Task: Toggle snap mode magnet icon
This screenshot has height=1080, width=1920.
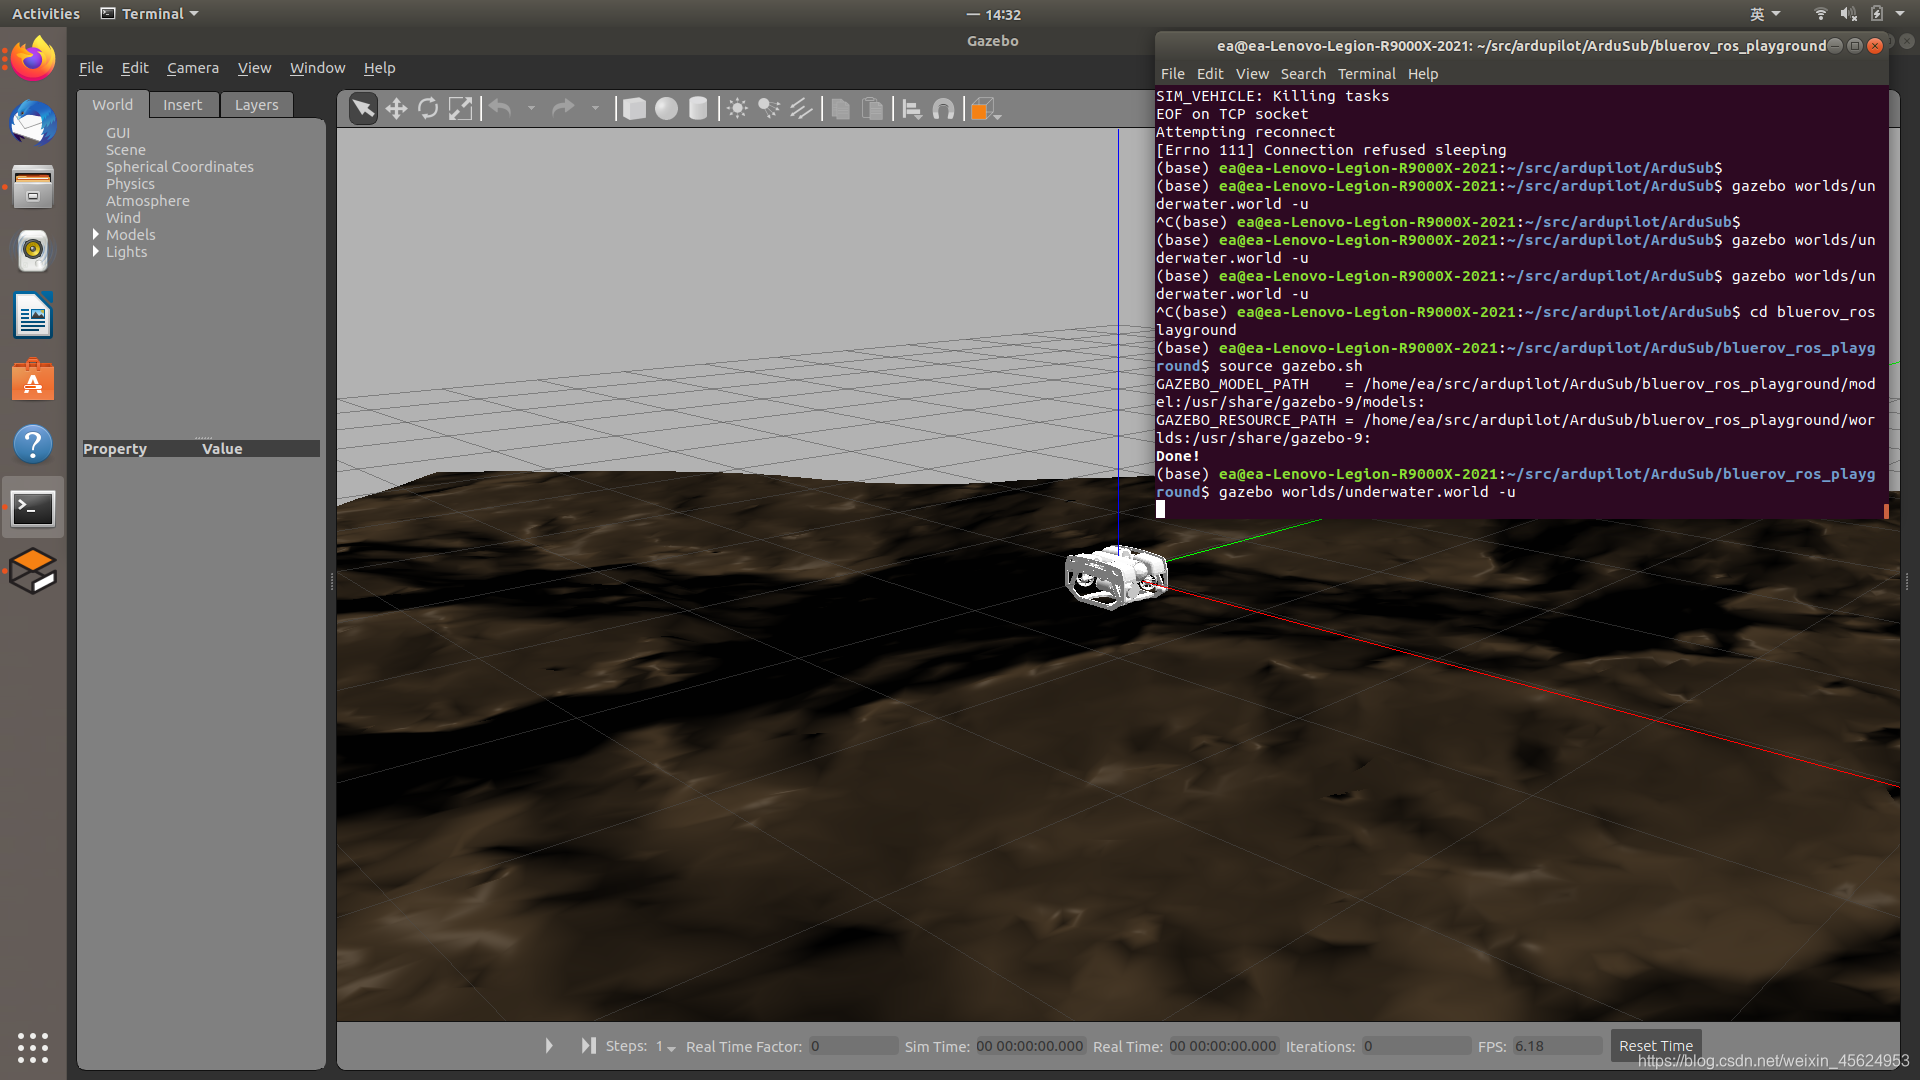Action: [943, 109]
